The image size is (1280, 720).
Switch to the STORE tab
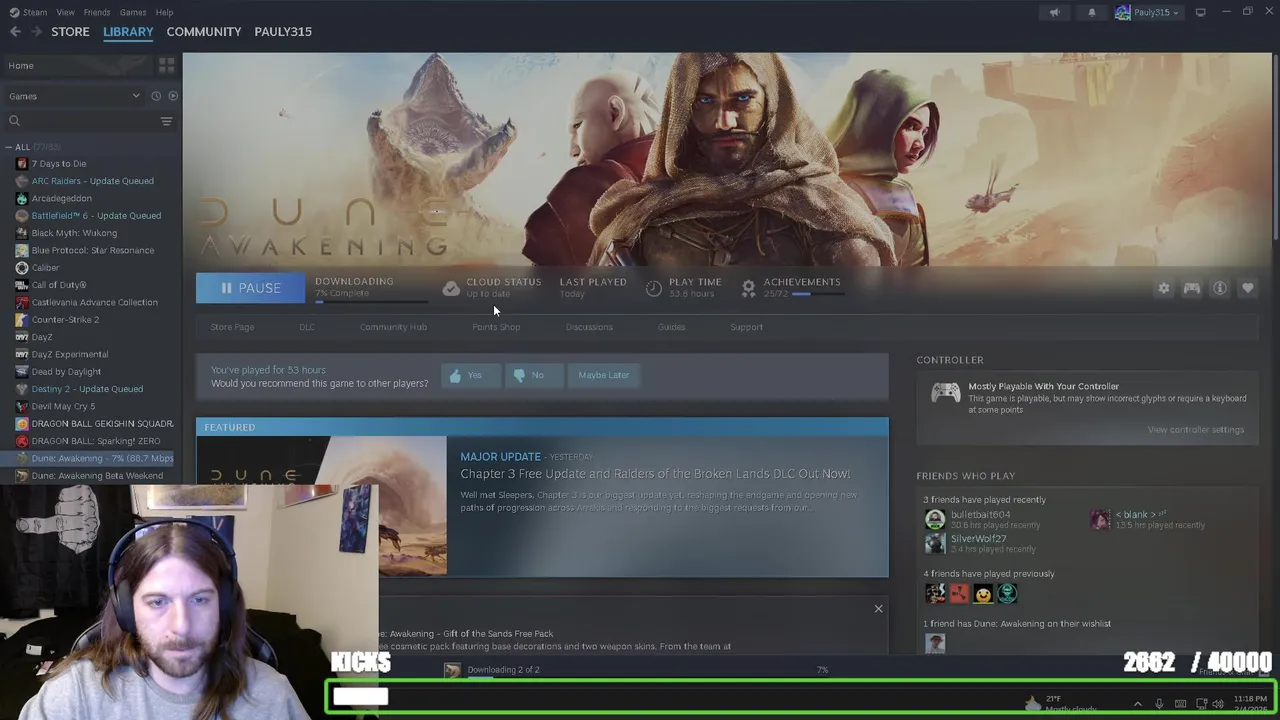click(x=70, y=32)
